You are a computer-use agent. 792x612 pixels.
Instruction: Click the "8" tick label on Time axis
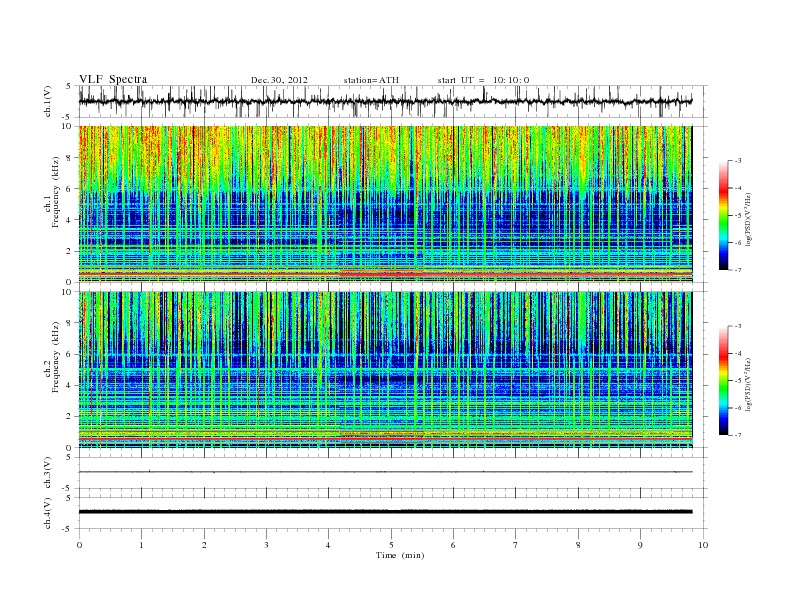click(578, 545)
